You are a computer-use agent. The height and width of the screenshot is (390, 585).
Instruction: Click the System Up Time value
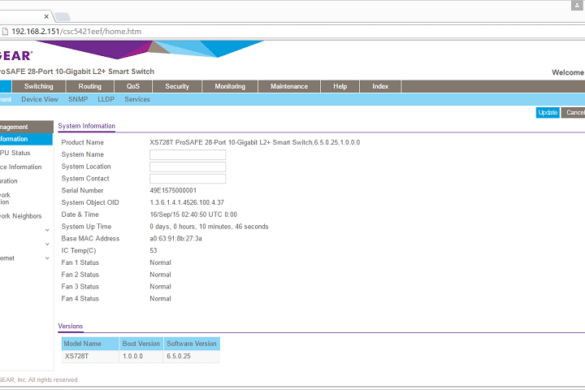pyautogui.click(x=209, y=227)
